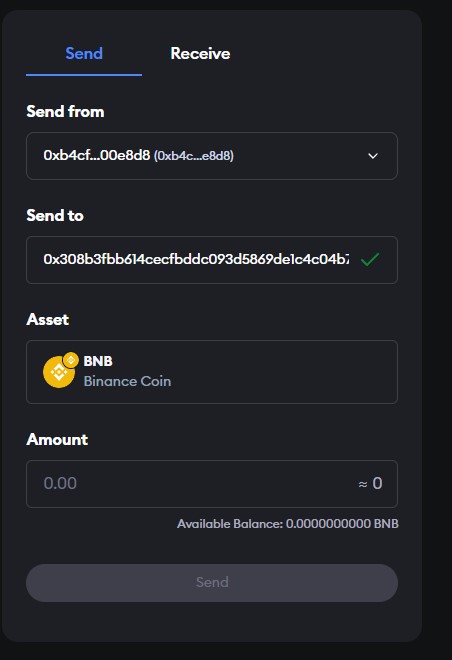This screenshot has height=660, width=452.
Task: Select the Send tab
Action: tap(84, 53)
